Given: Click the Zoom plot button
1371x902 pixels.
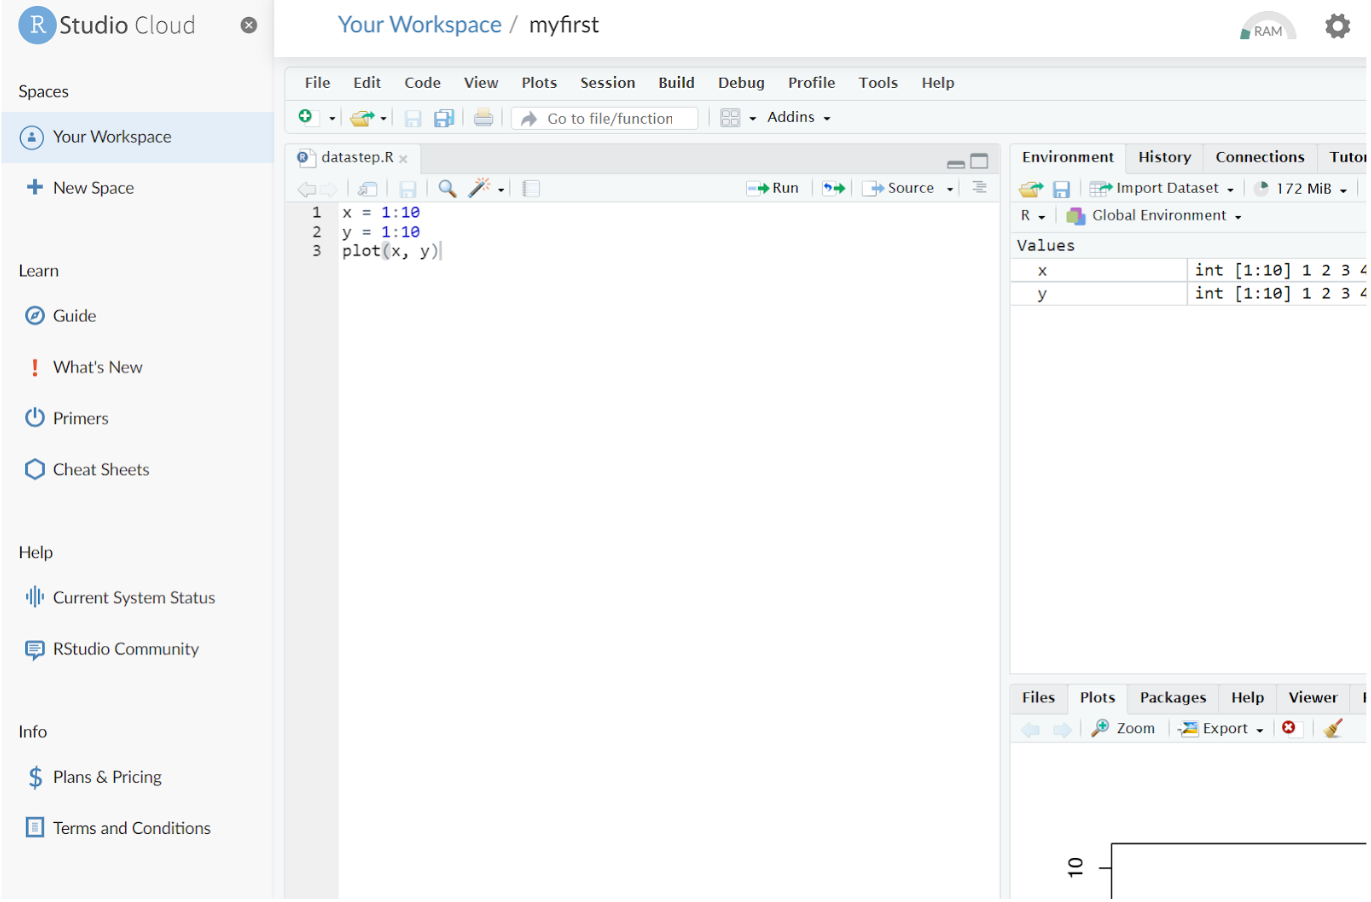Looking at the screenshot, I should tap(1123, 729).
